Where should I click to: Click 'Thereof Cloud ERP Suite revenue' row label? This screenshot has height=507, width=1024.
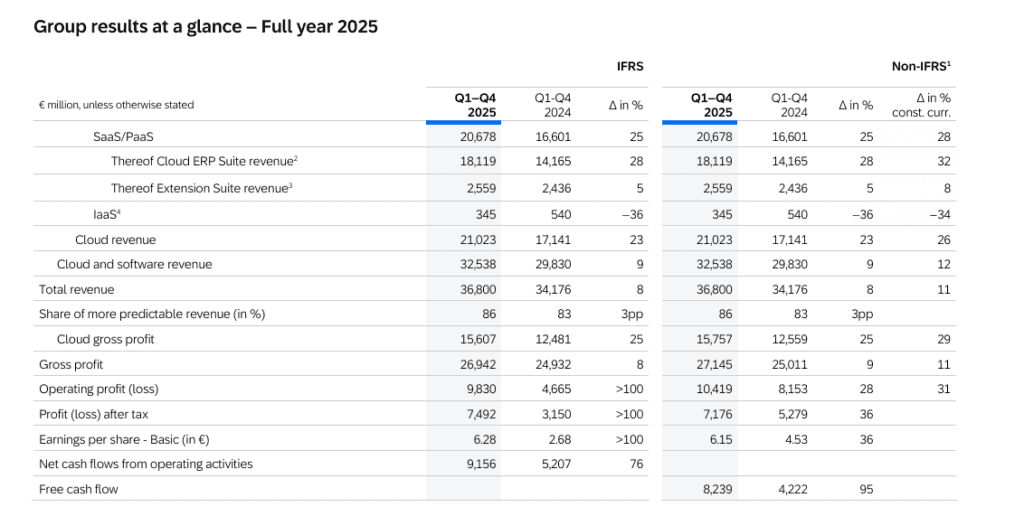(204, 162)
